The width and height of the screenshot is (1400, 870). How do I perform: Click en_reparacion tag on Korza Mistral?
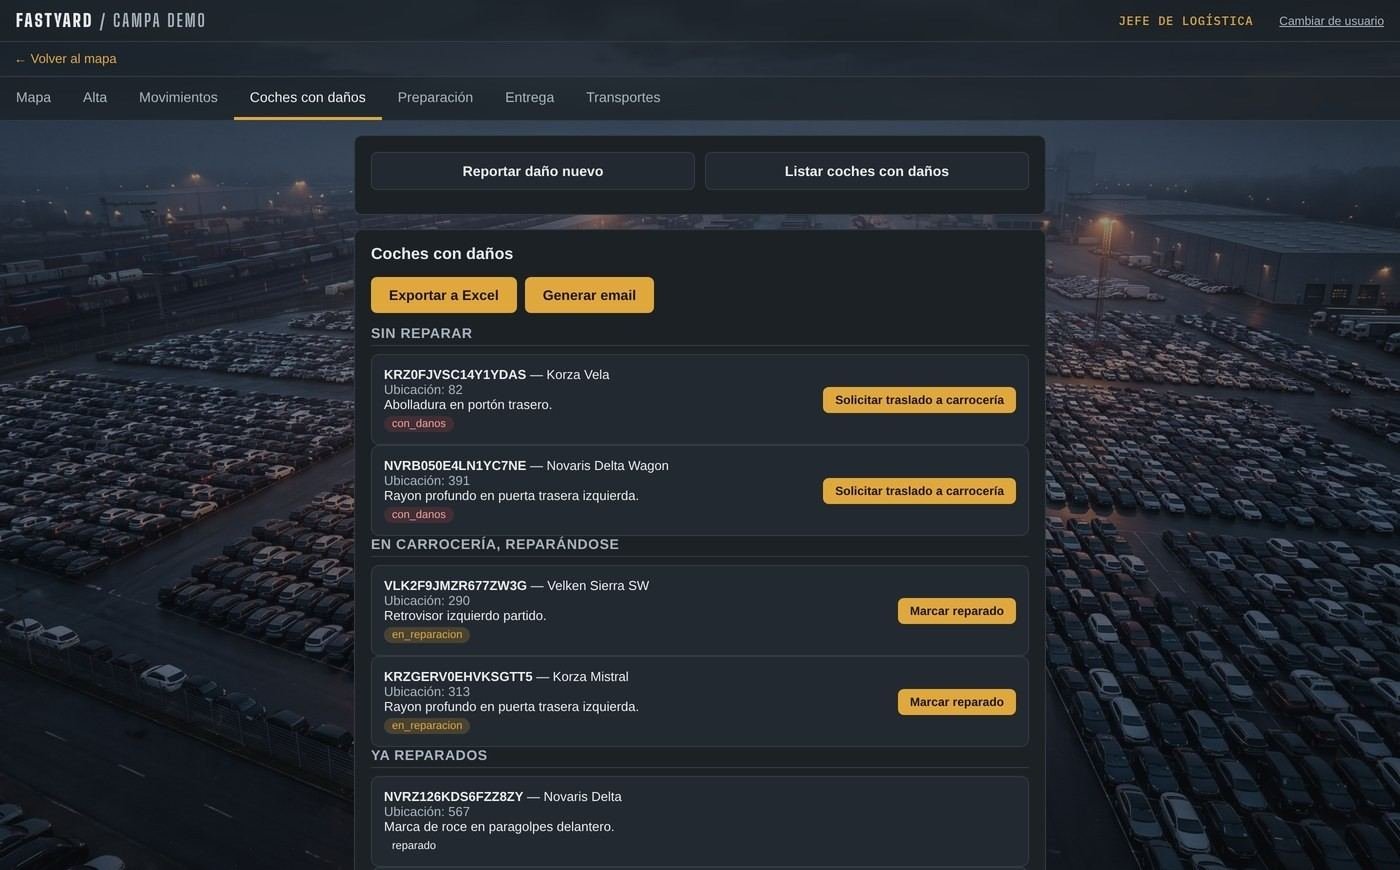427,726
